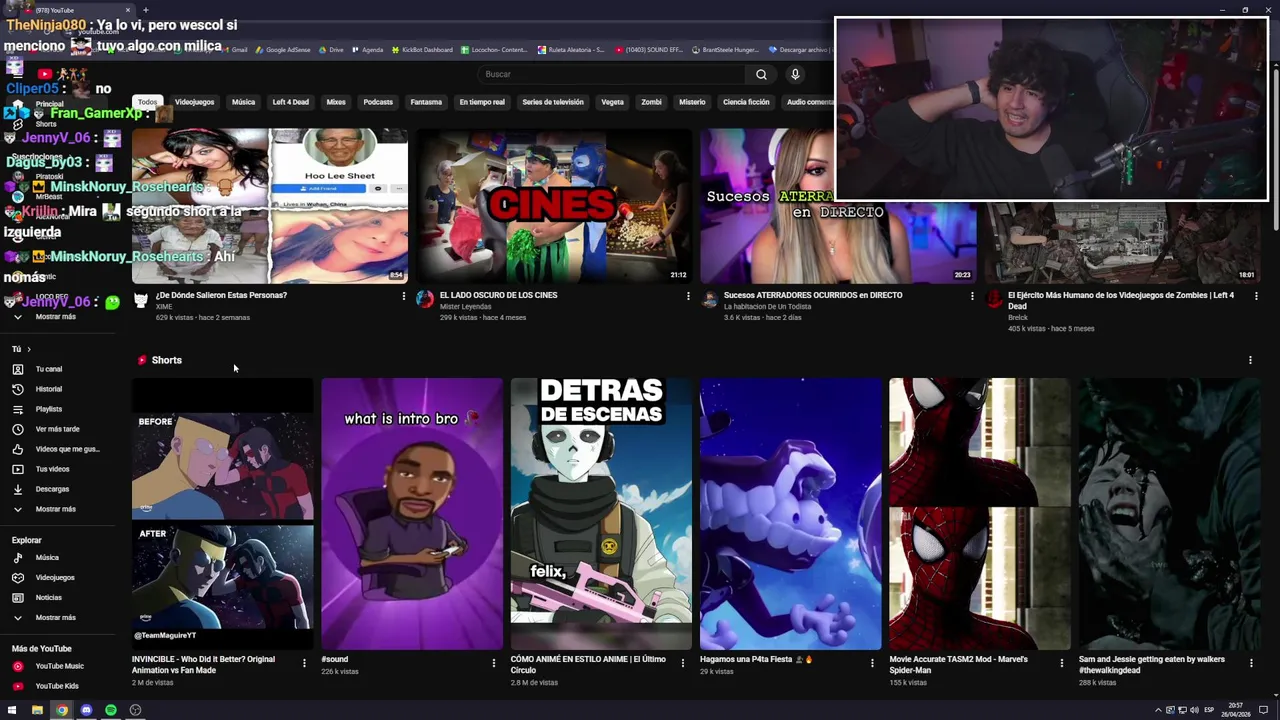Select the Música filter chip
Viewport: 1280px width, 720px height.
243,102
